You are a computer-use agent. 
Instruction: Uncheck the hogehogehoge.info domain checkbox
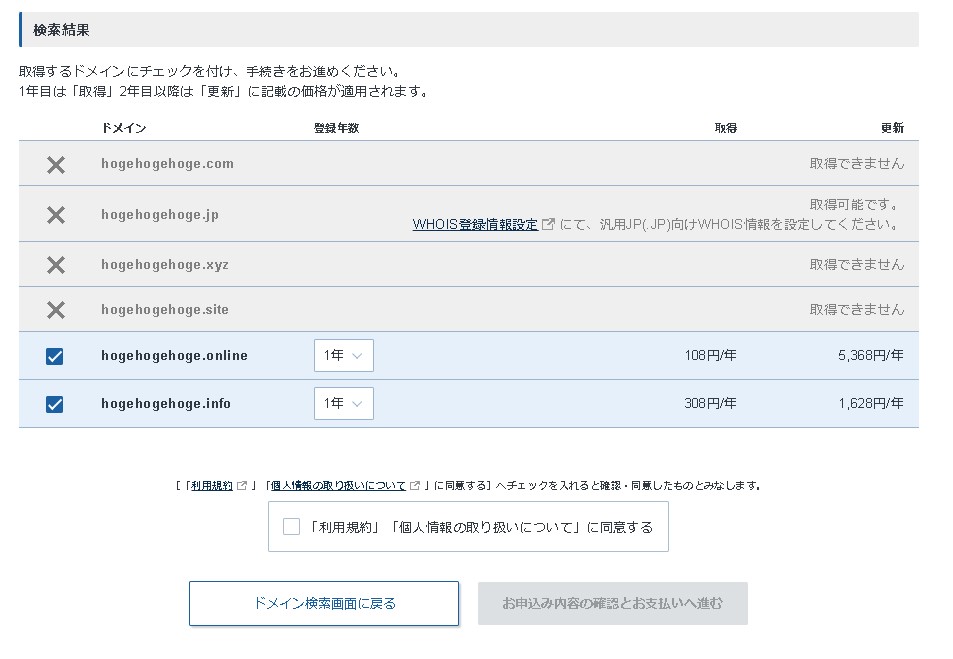[x=55, y=404]
